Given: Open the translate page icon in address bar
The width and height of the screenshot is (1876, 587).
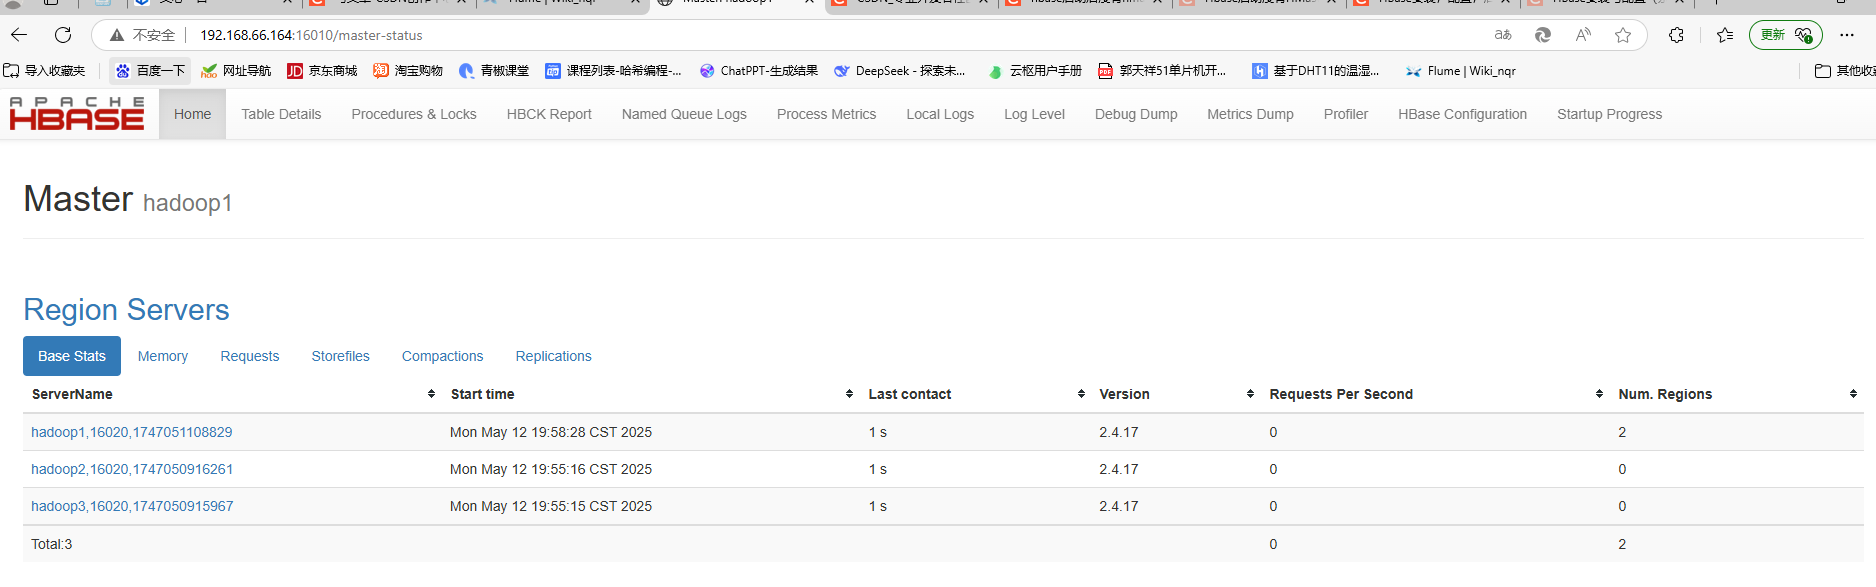Looking at the screenshot, I should point(1503,35).
